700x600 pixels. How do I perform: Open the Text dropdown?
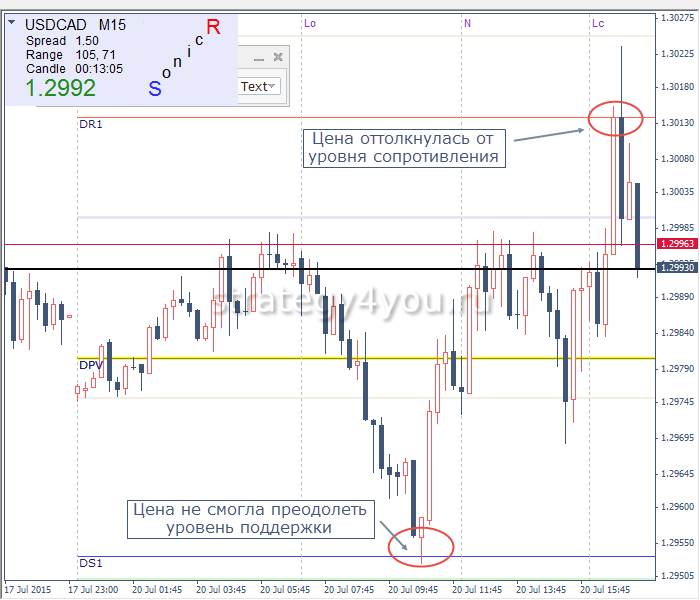click(258, 87)
